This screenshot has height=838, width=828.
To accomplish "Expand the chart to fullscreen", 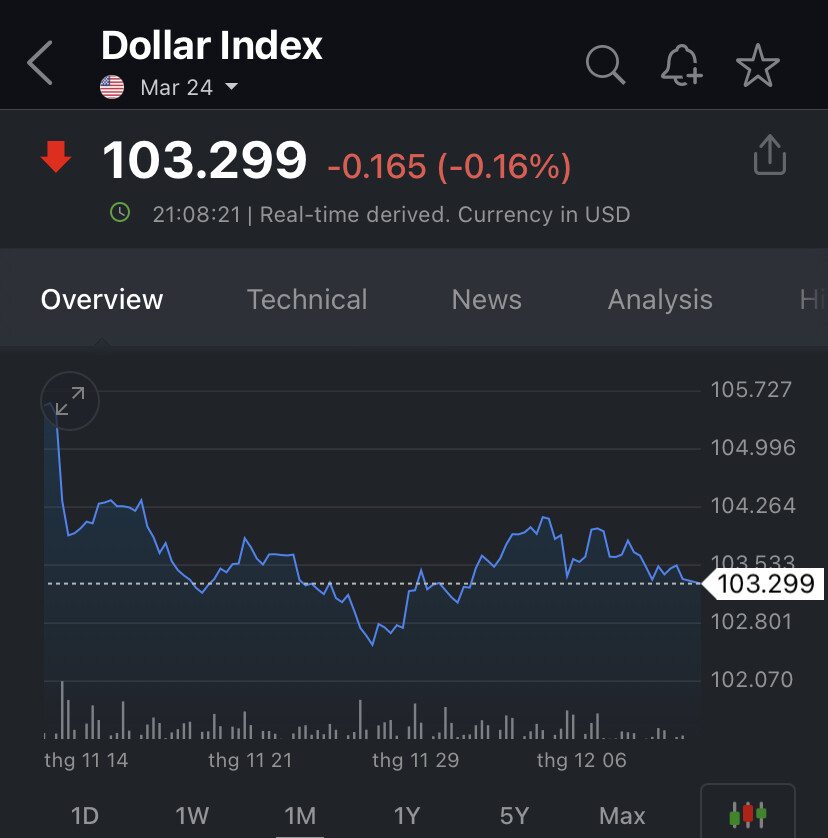I will point(70,401).
